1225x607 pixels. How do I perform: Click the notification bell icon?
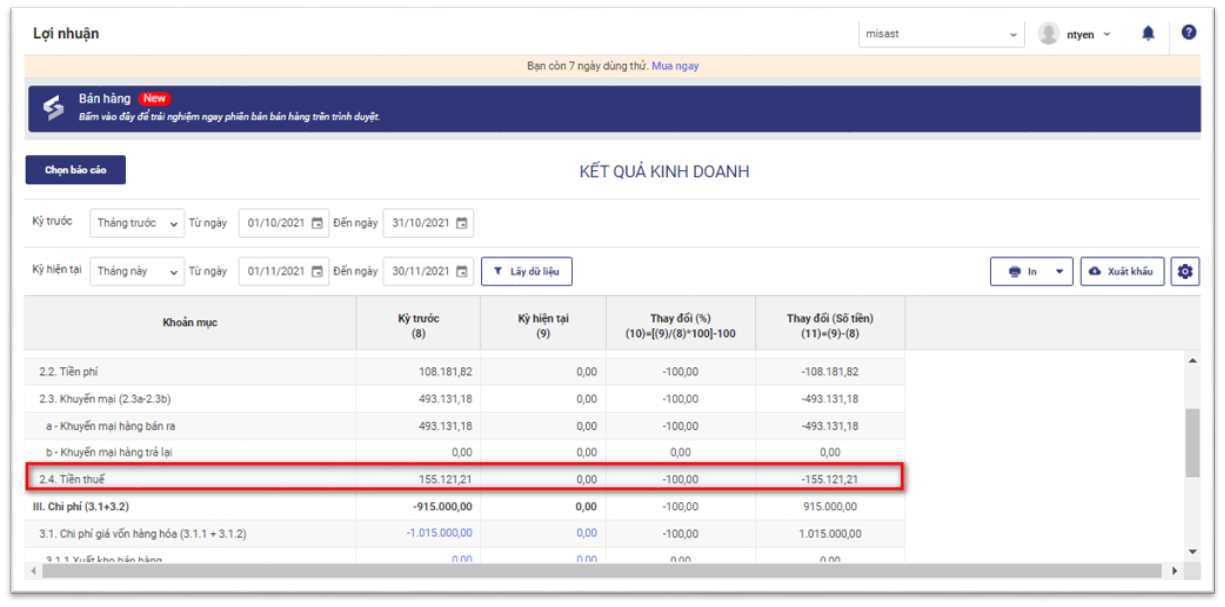[x=1148, y=34]
